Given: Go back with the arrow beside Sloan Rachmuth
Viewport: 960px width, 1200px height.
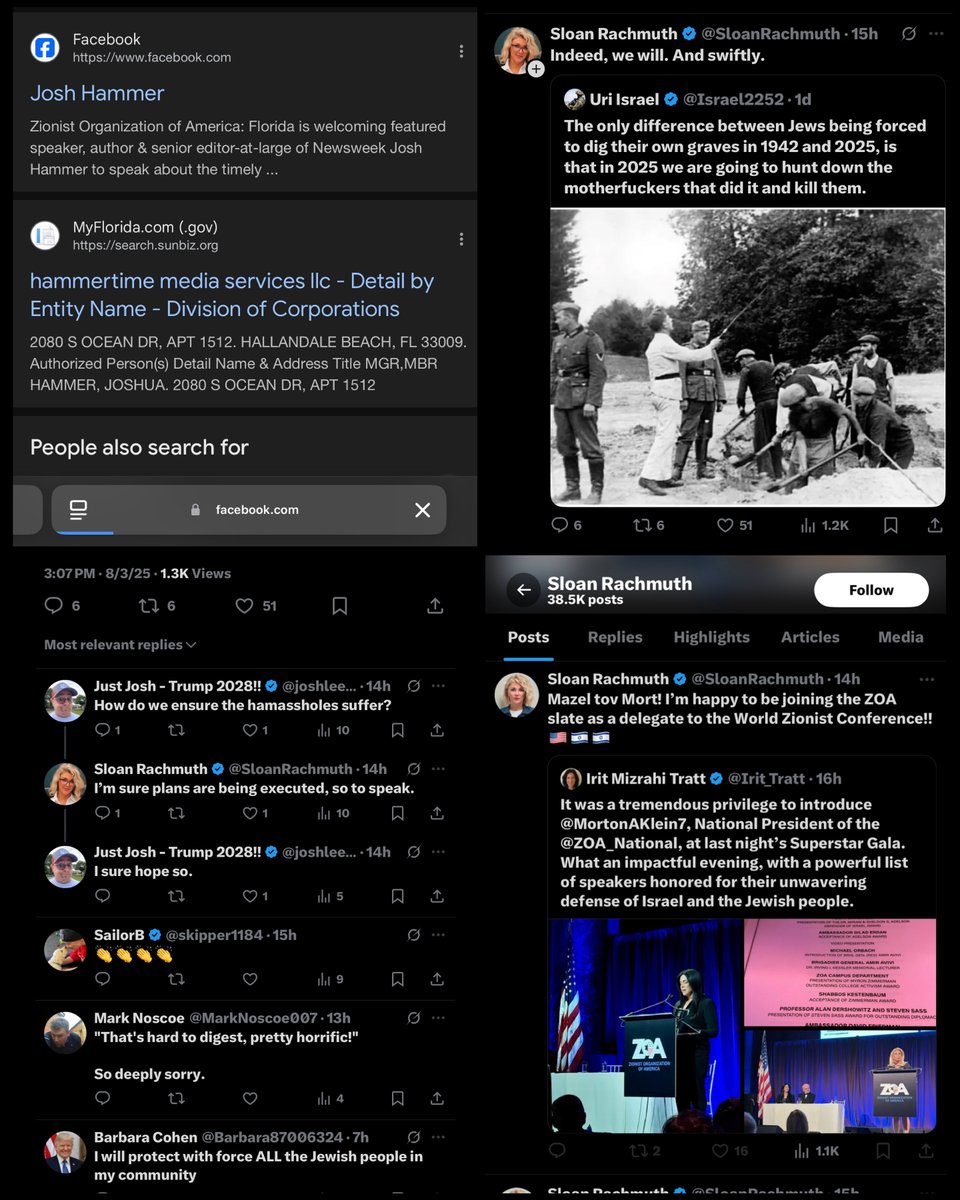Looking at the screenshot, I should point(523,590).
